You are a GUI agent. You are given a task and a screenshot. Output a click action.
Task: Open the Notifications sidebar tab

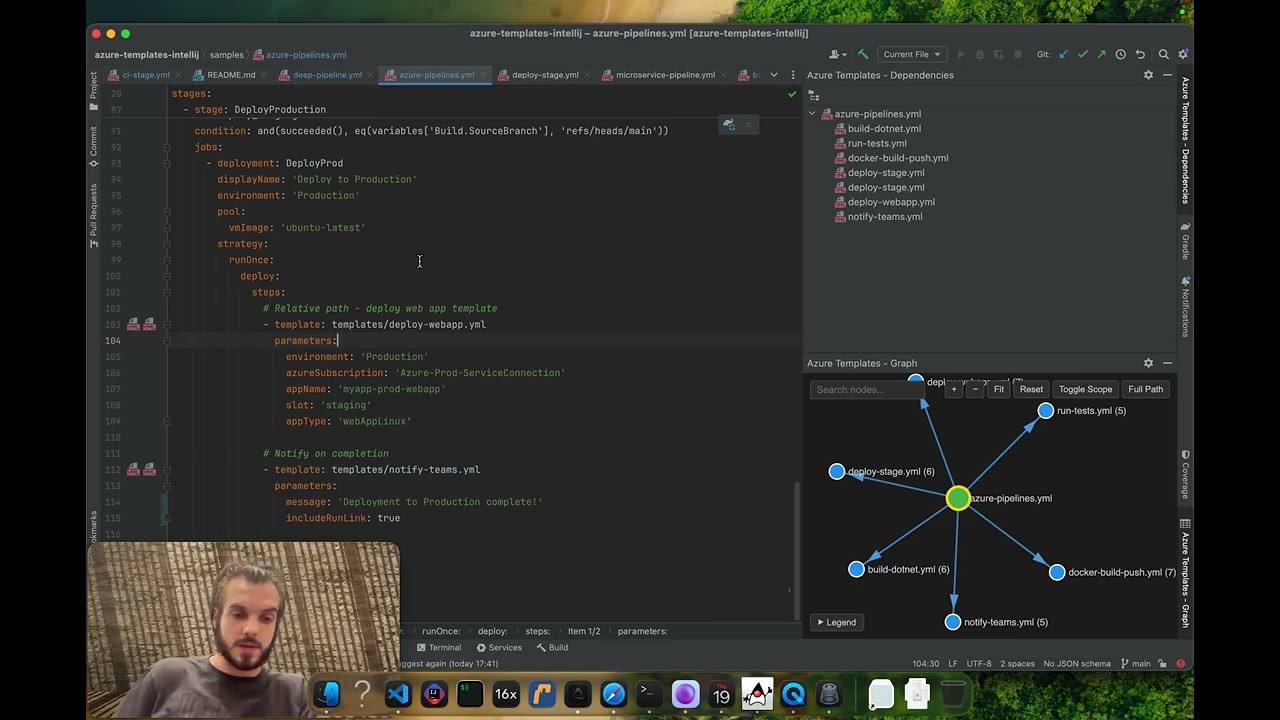coord(1185,306)
